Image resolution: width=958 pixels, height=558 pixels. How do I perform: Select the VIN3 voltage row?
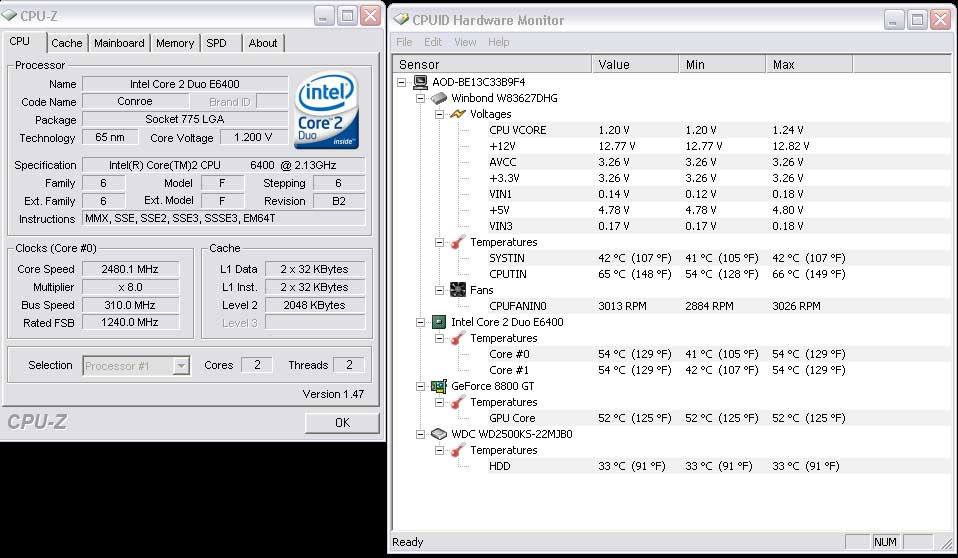click(671, 226)
